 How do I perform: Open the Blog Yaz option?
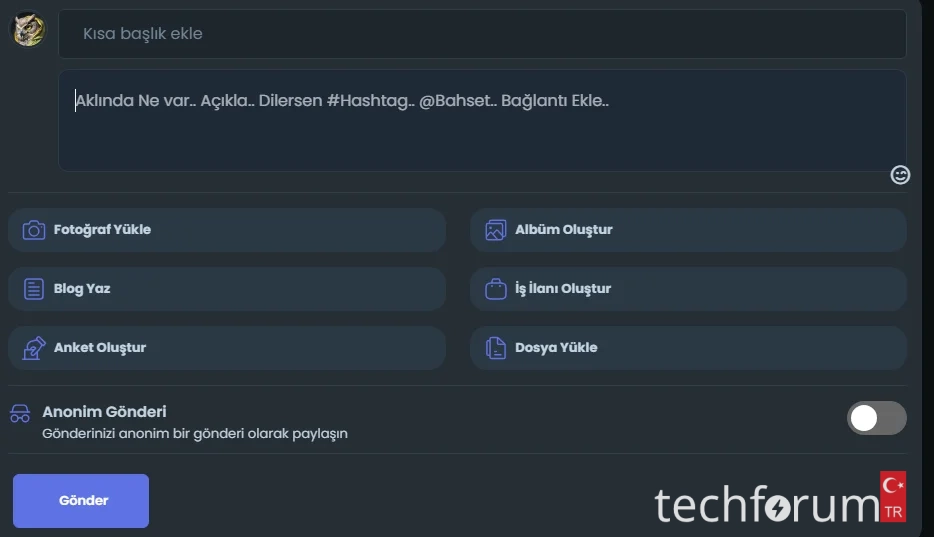point(82,289)
